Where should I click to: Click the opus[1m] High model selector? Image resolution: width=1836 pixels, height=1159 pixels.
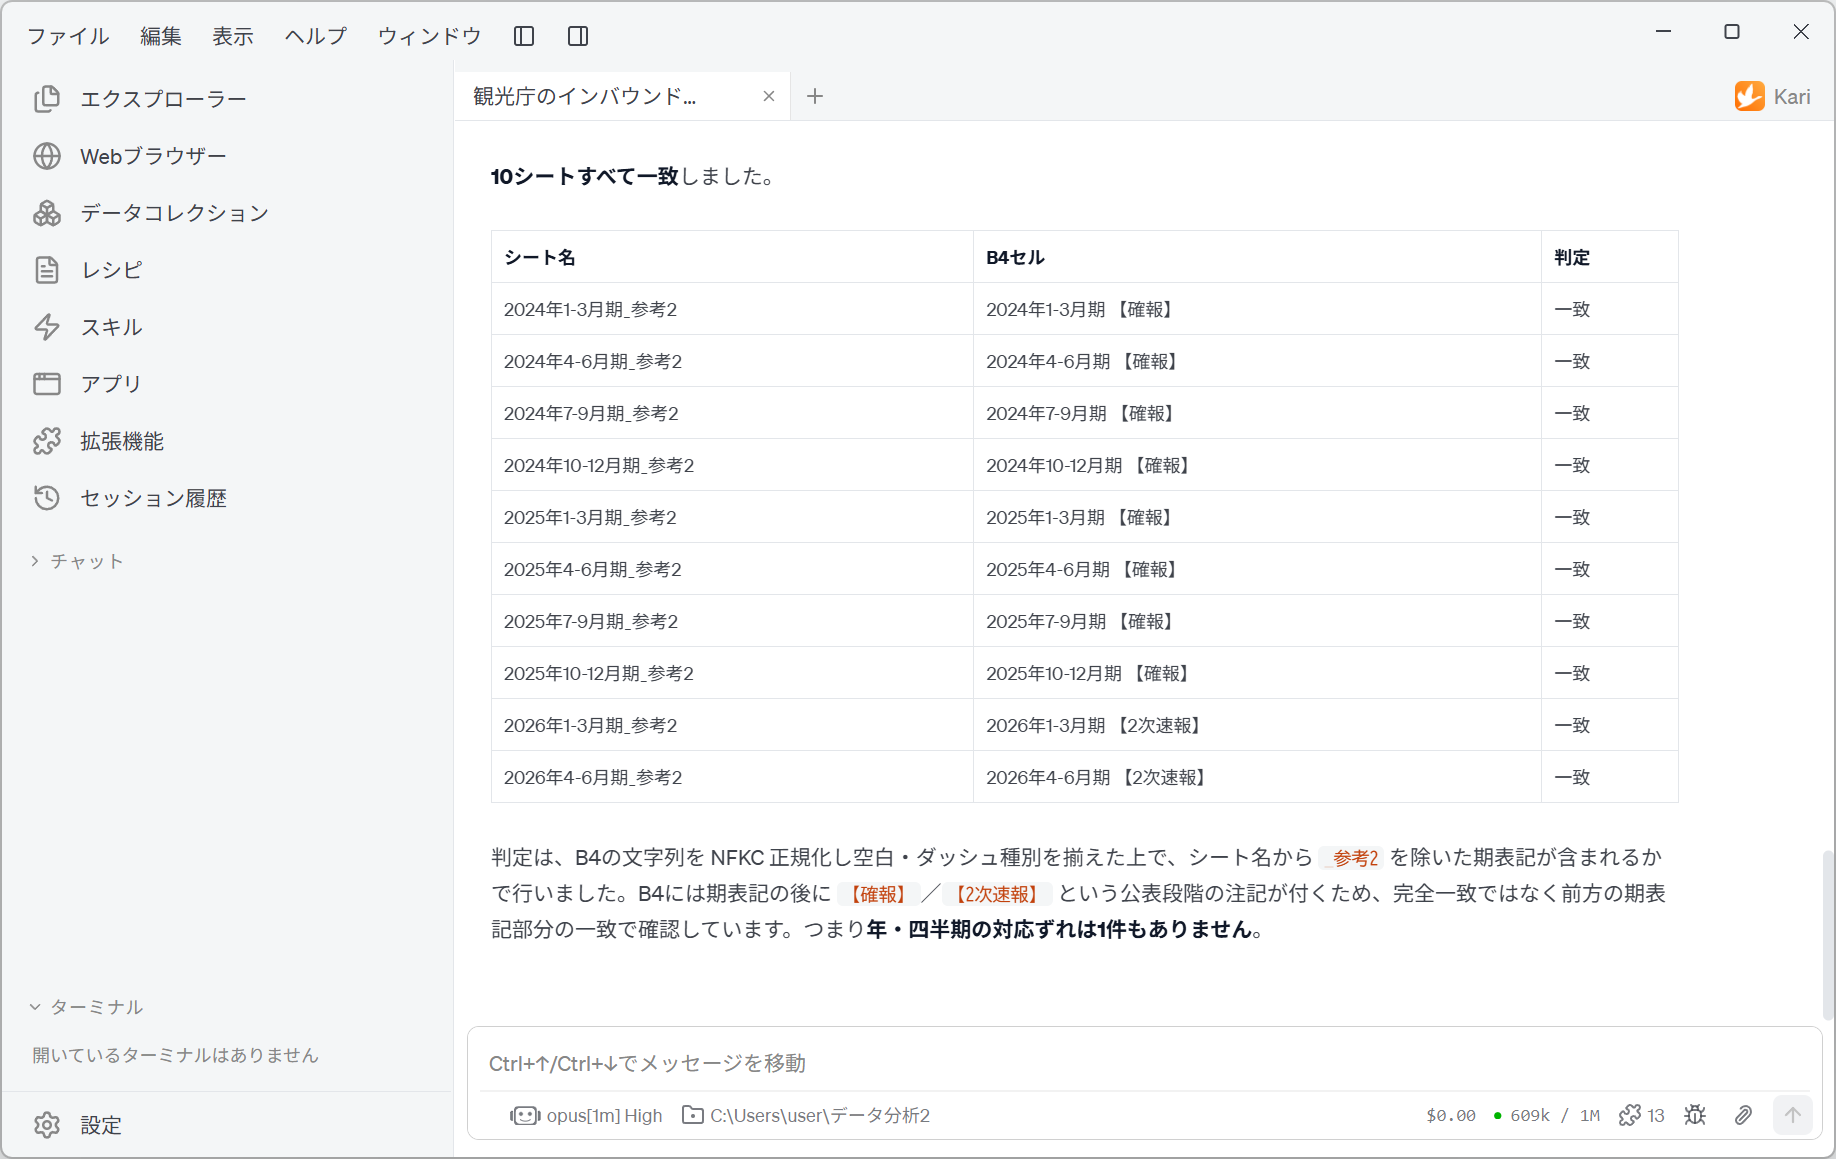pyautogui.click(x=587, y=1115)
